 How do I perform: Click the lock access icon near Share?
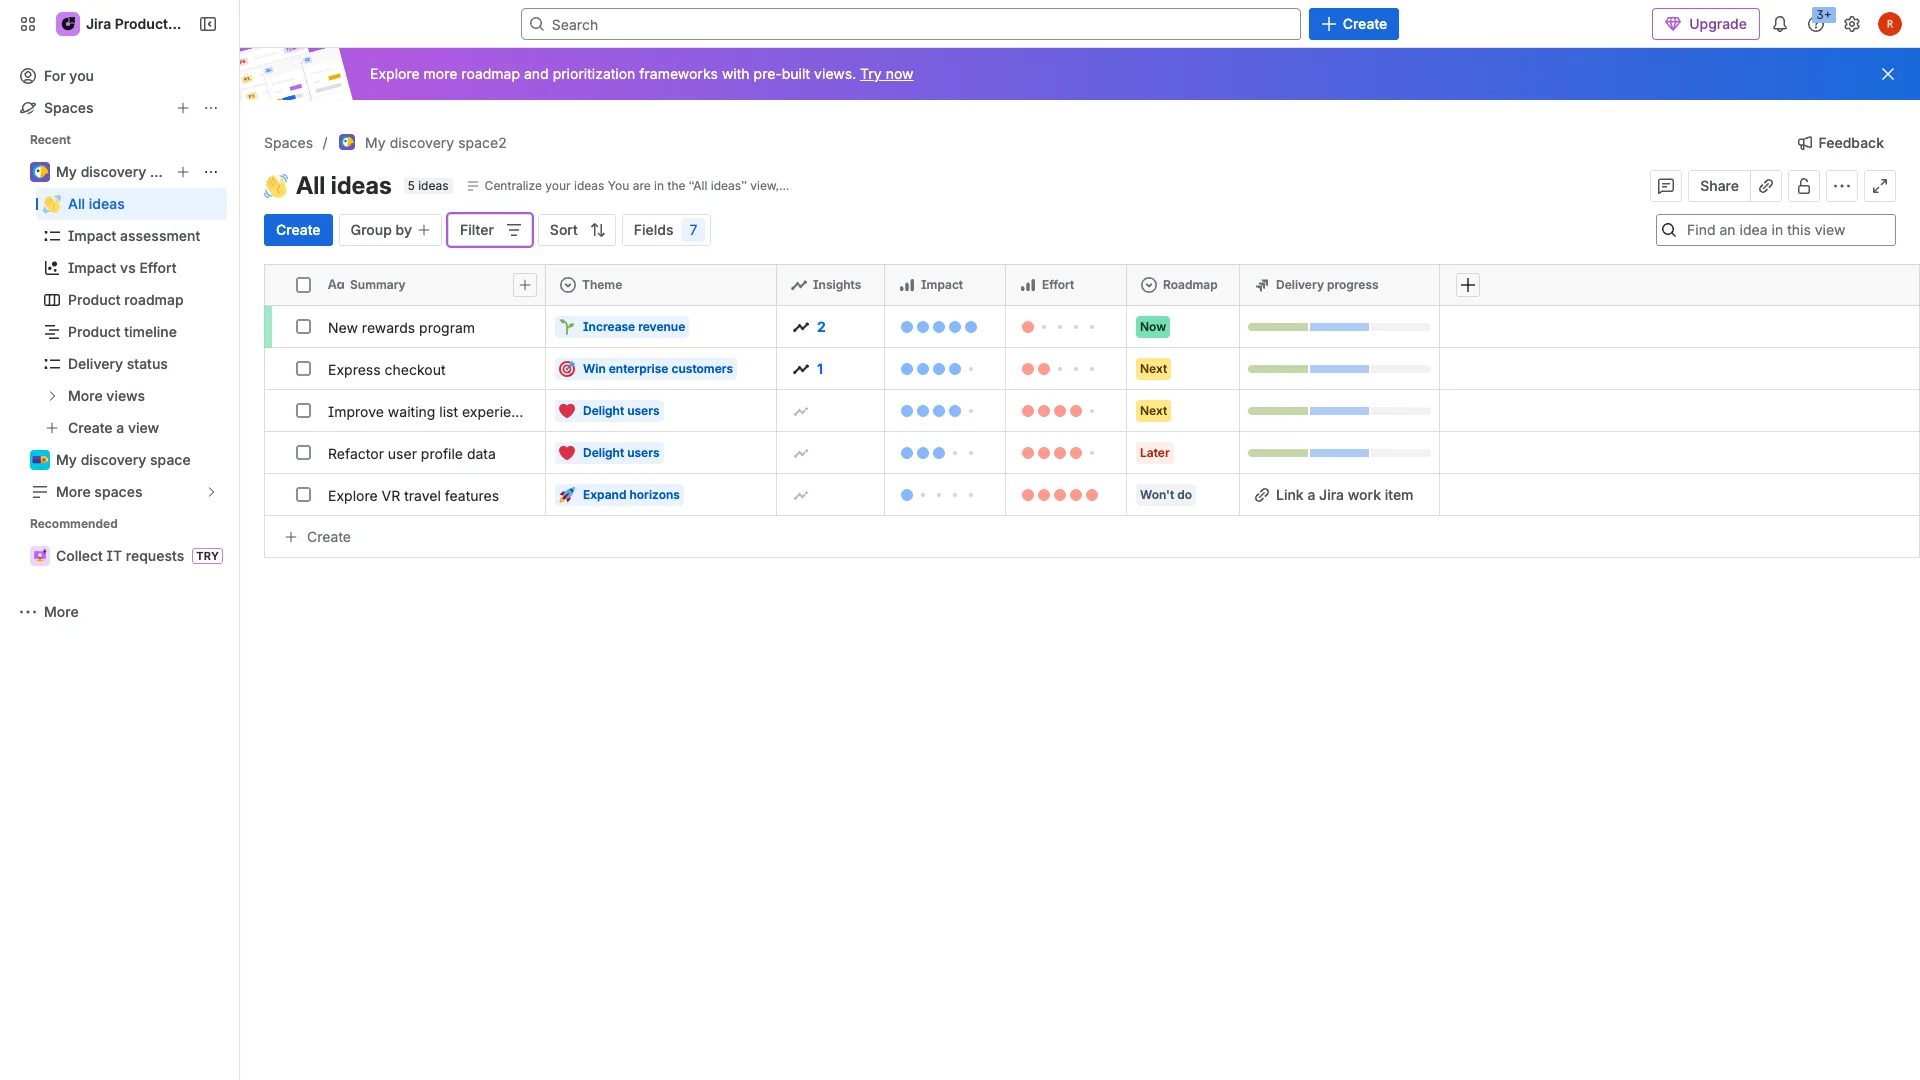[1804, 186]
